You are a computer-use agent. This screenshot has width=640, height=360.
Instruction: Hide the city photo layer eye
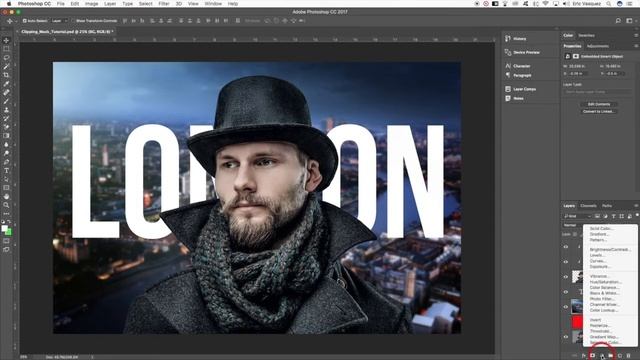(x=566, y=307)
